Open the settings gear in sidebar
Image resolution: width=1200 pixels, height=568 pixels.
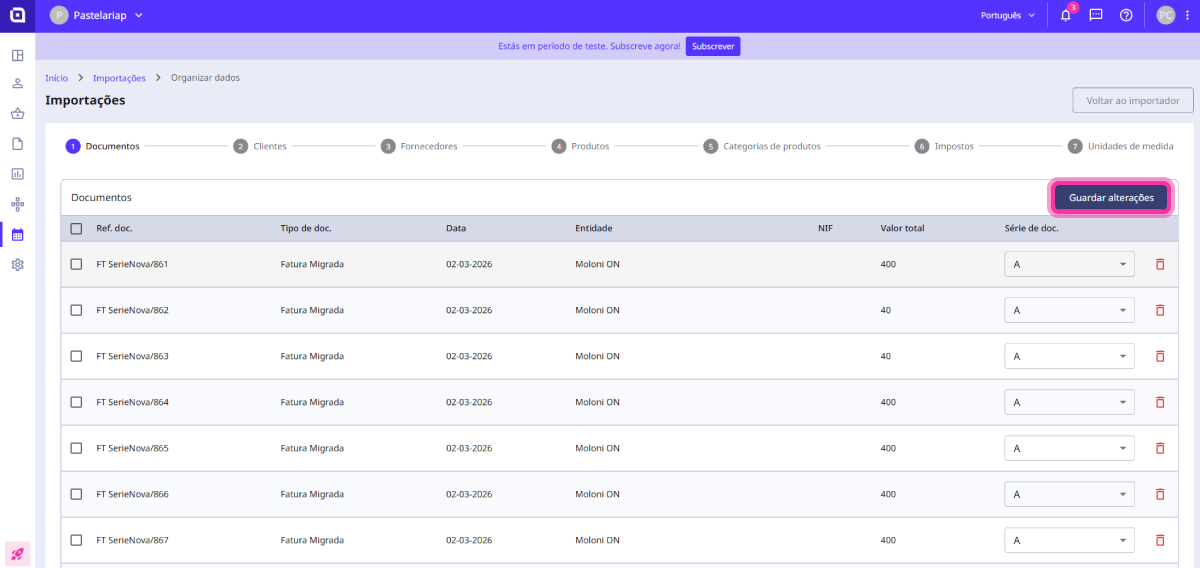point(17,265)
